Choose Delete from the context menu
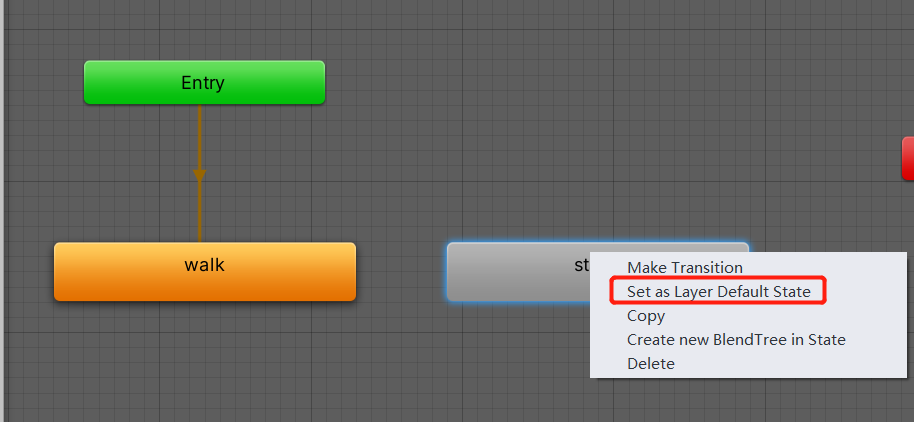This screenshot has height=422, width=914. pos(651,364)
